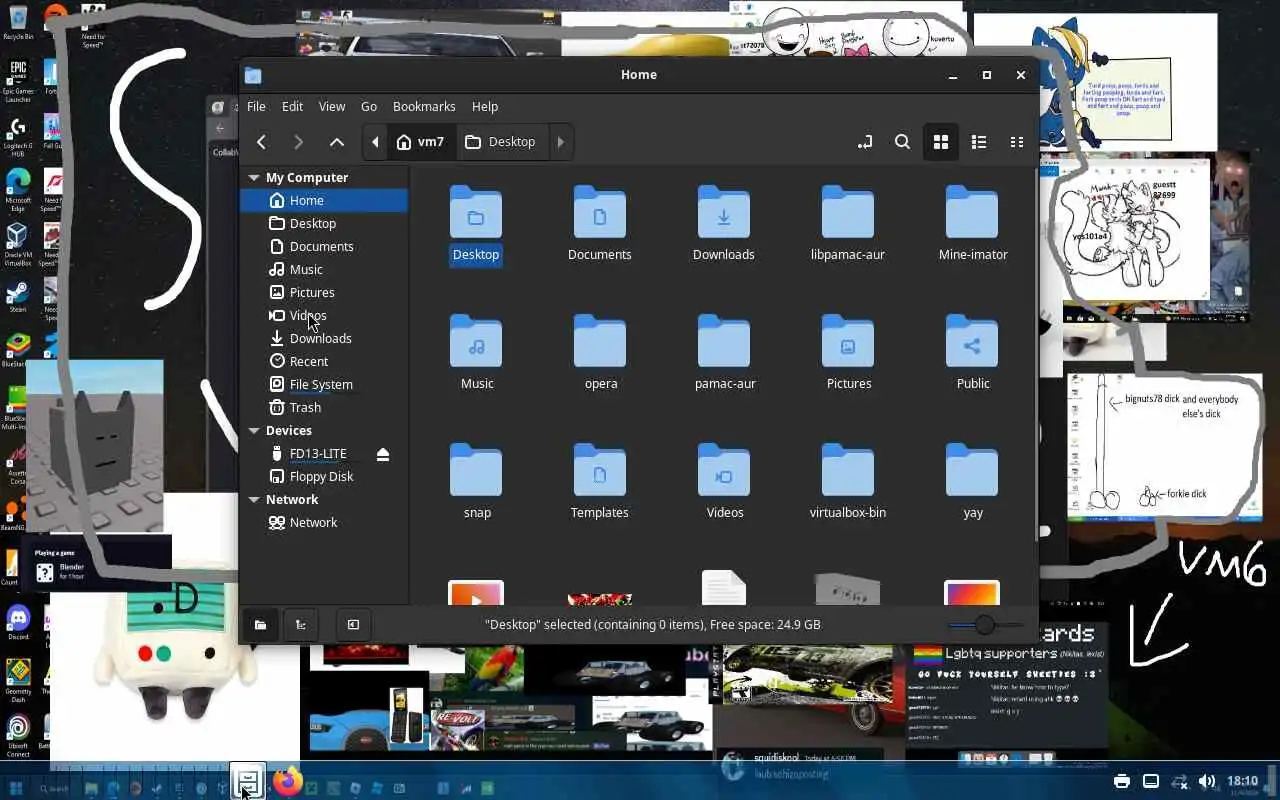Click the network tray icon

[x=1179, y=781]
